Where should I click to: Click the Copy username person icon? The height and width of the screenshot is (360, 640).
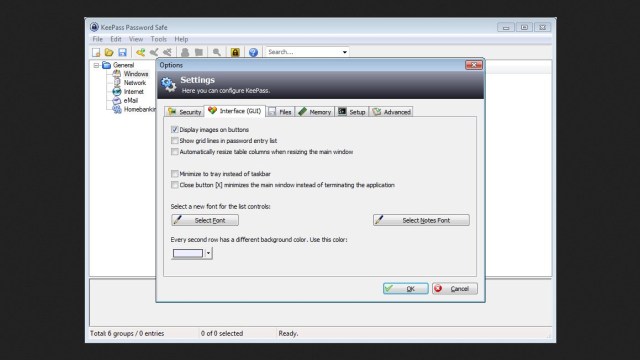pos(185,52)
